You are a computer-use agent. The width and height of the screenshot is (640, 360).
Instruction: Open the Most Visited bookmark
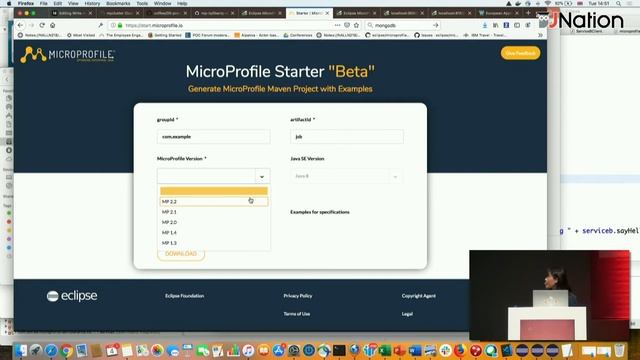point(81,35)
